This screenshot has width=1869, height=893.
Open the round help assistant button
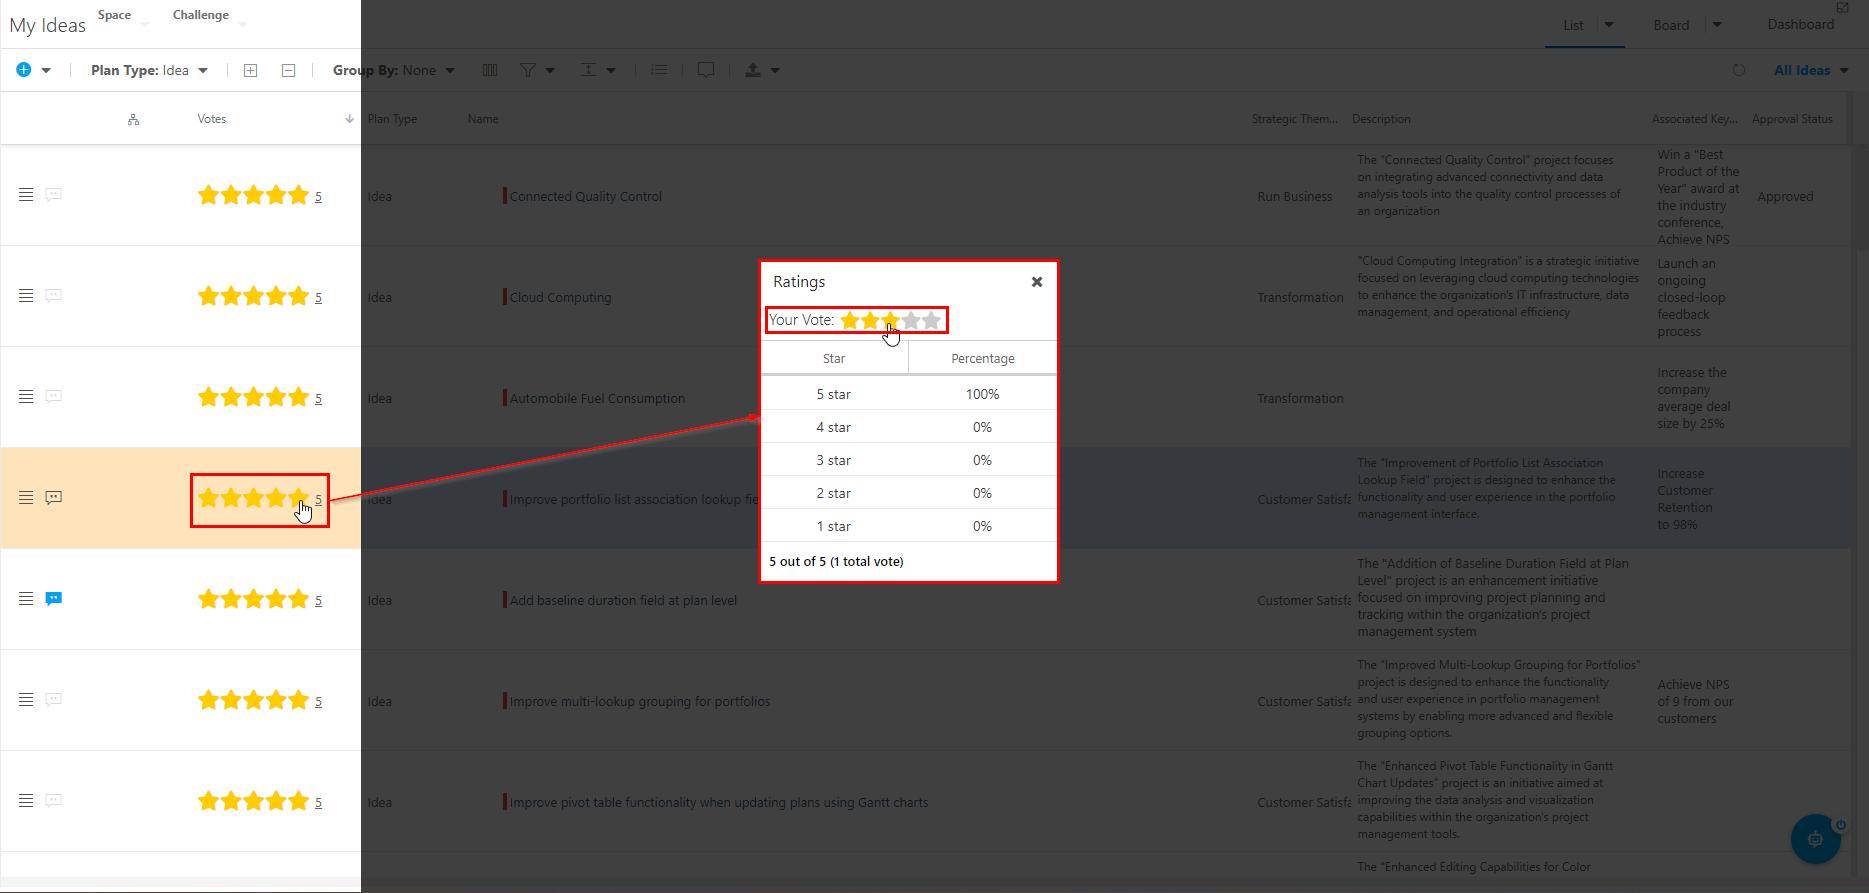point(1815,839)
